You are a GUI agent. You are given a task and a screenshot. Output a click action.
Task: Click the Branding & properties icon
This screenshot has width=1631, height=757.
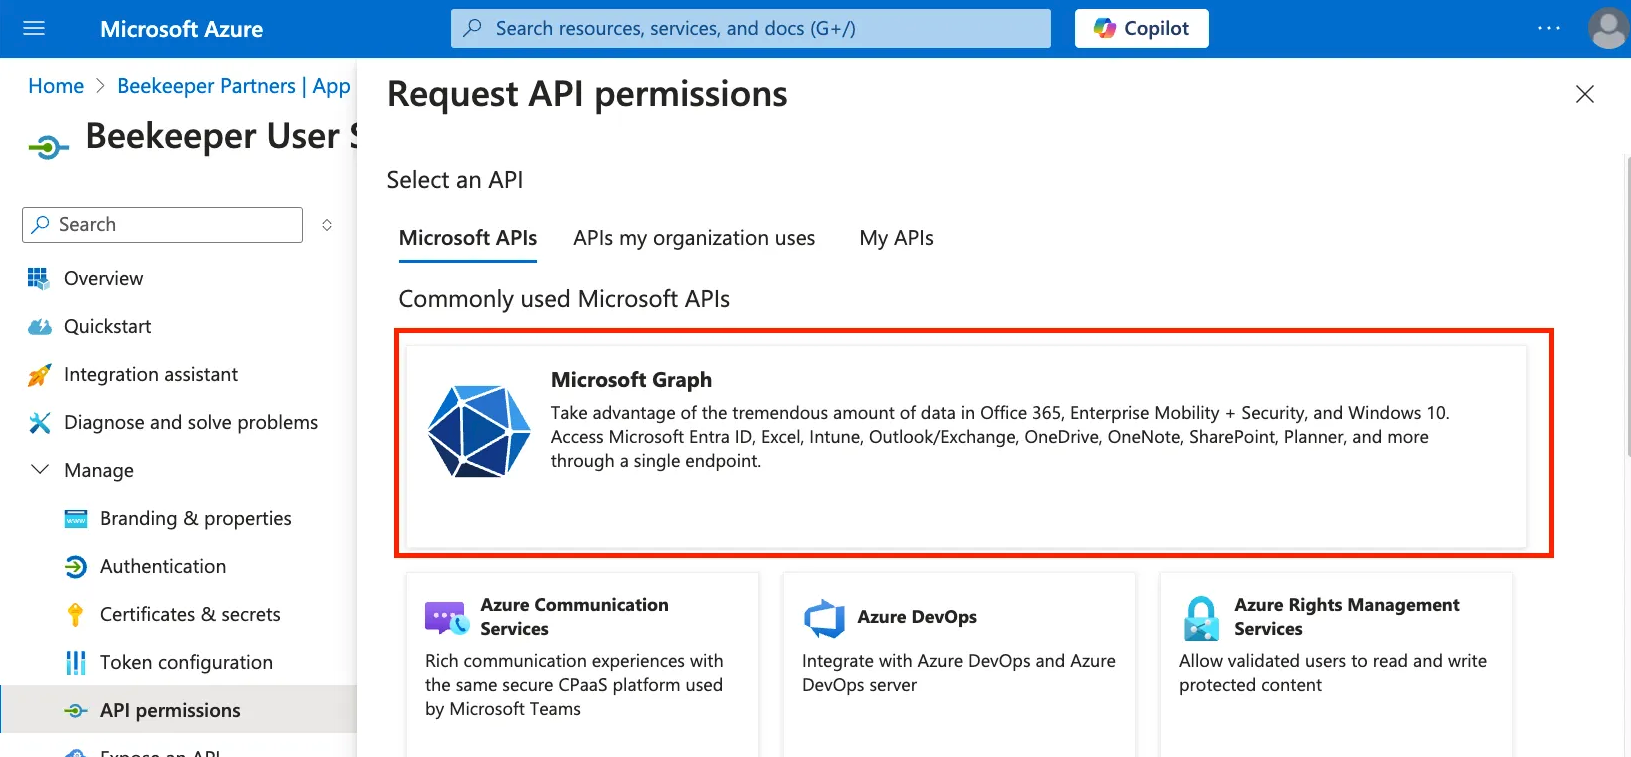pyautogui.click(x=76, y=519)
